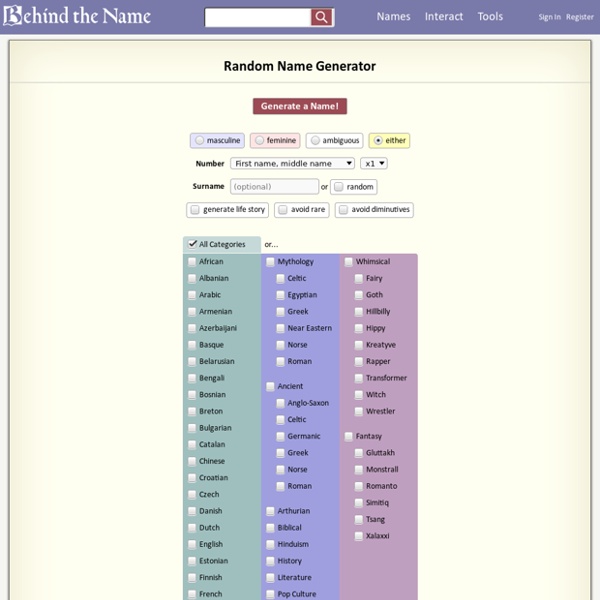Toggle the All Categories checkbox
The height and width of the screenshot is (600, 600).
pos(192,244)
